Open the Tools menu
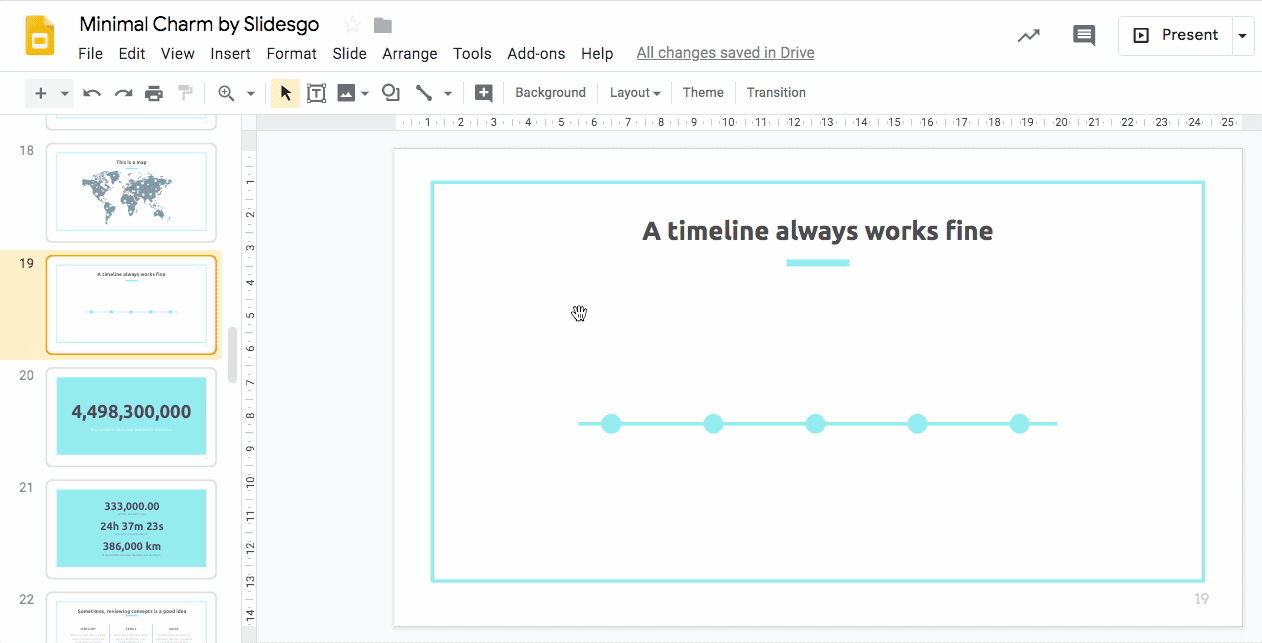 coord(472,54)
